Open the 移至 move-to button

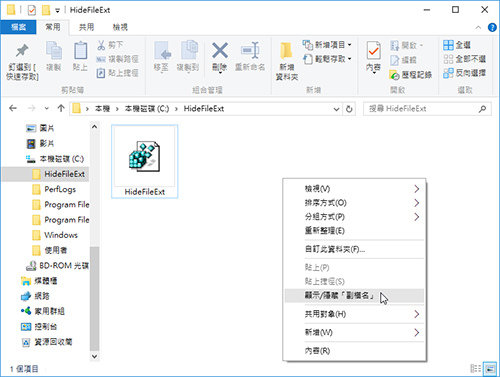point(162,57)
